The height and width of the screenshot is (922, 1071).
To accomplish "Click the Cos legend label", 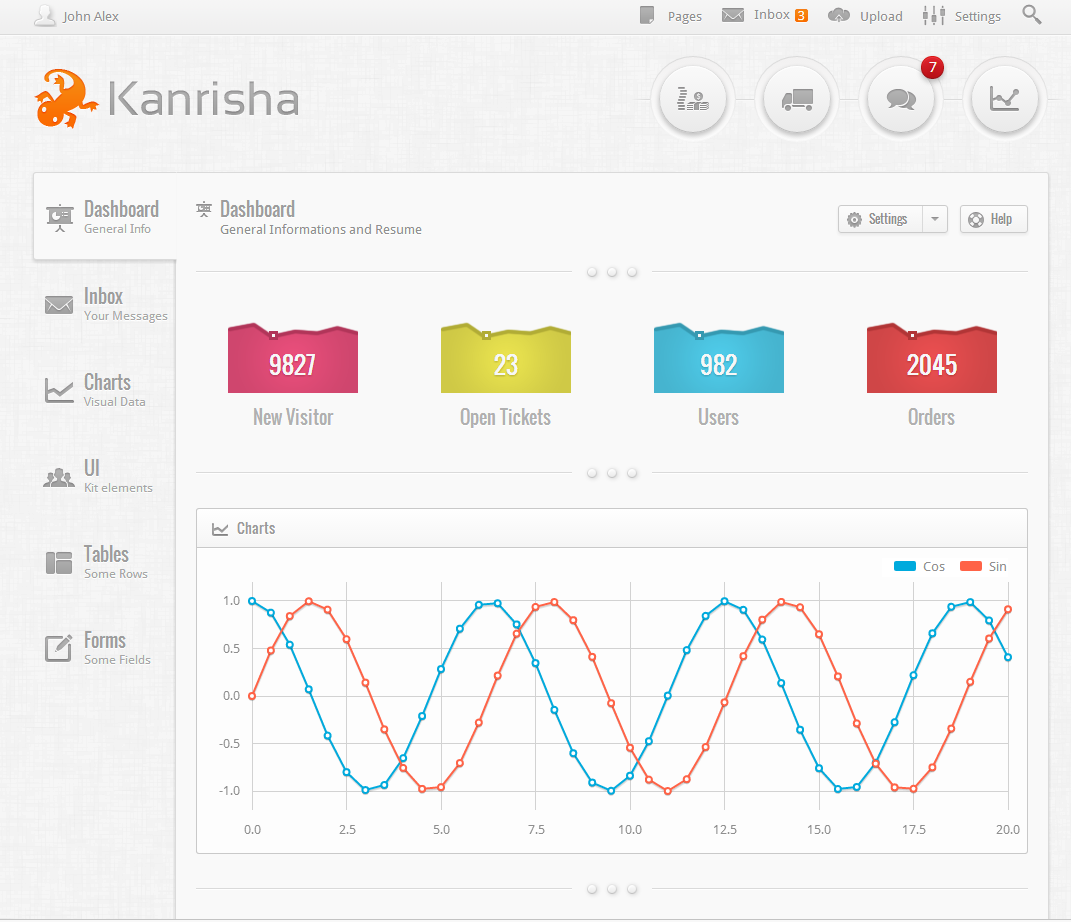I will [934, 567].
